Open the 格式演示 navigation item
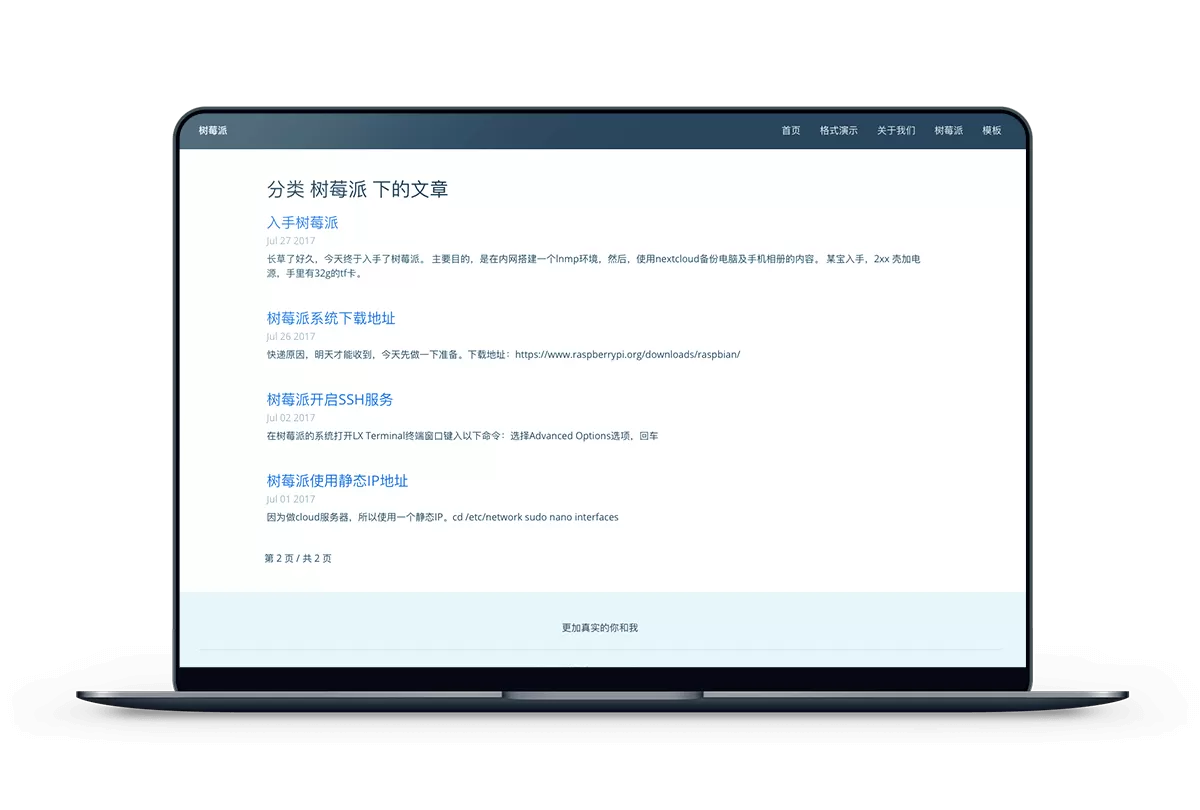Screen dimensions: 1200x810 click(x=838, y=131)
